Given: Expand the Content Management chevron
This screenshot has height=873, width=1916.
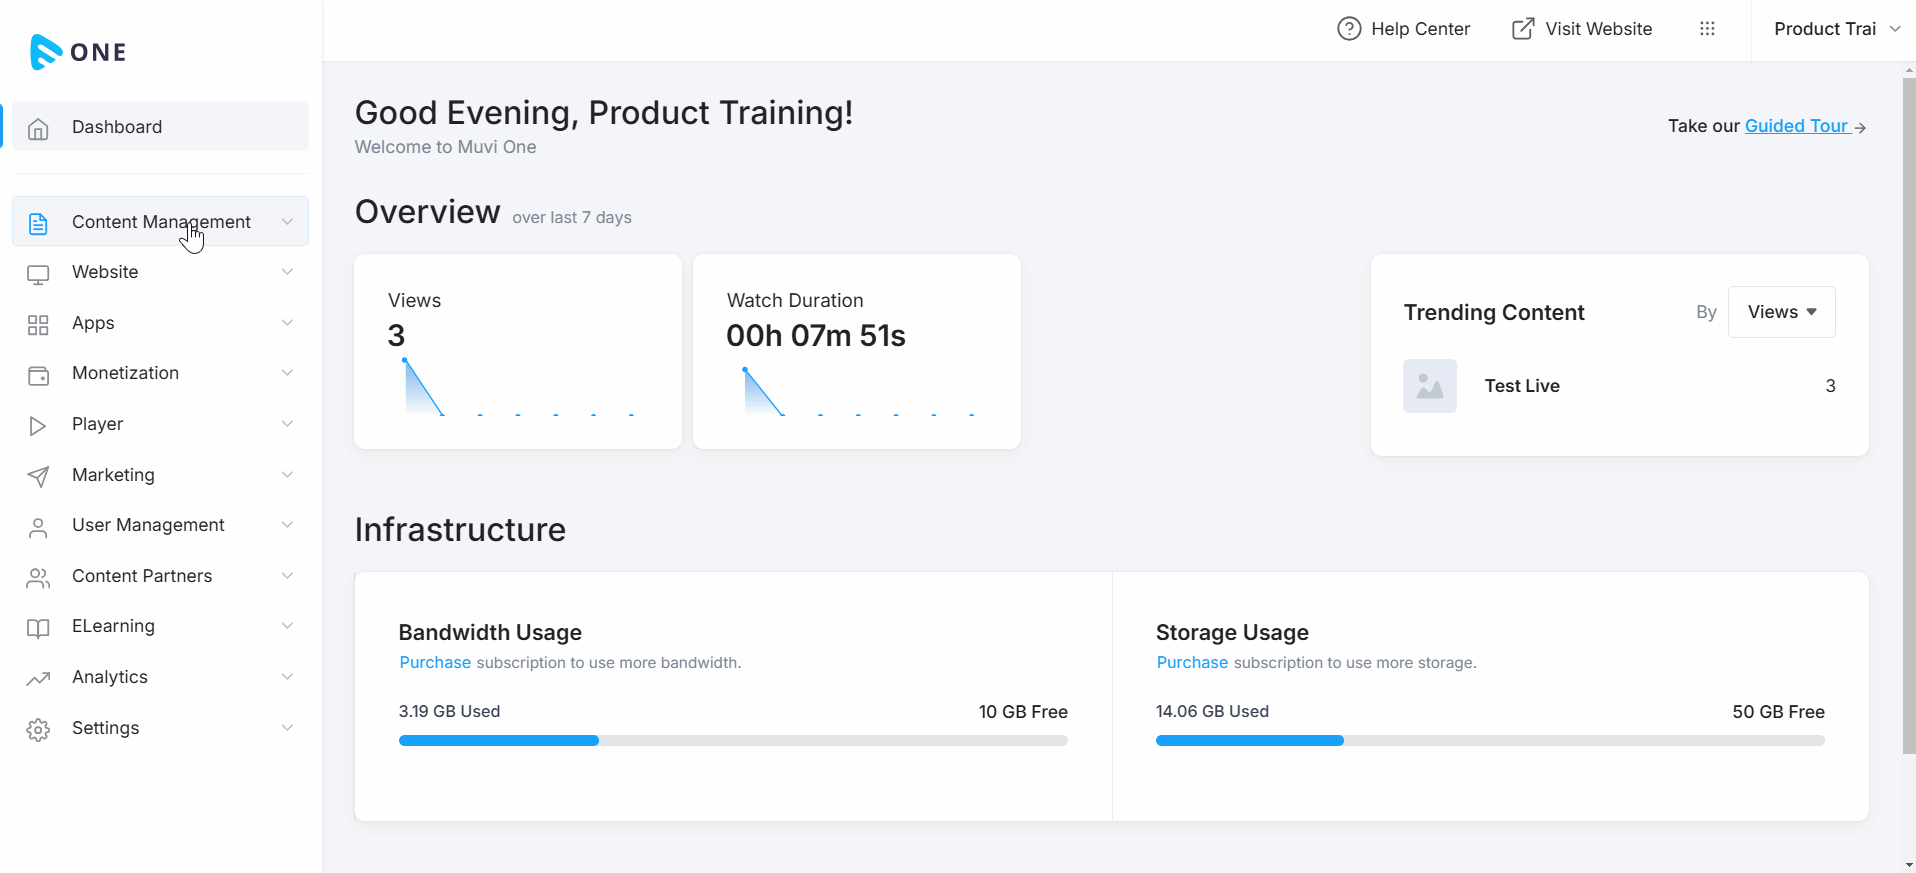Looking at the screenshot, I should pos(287,222).
